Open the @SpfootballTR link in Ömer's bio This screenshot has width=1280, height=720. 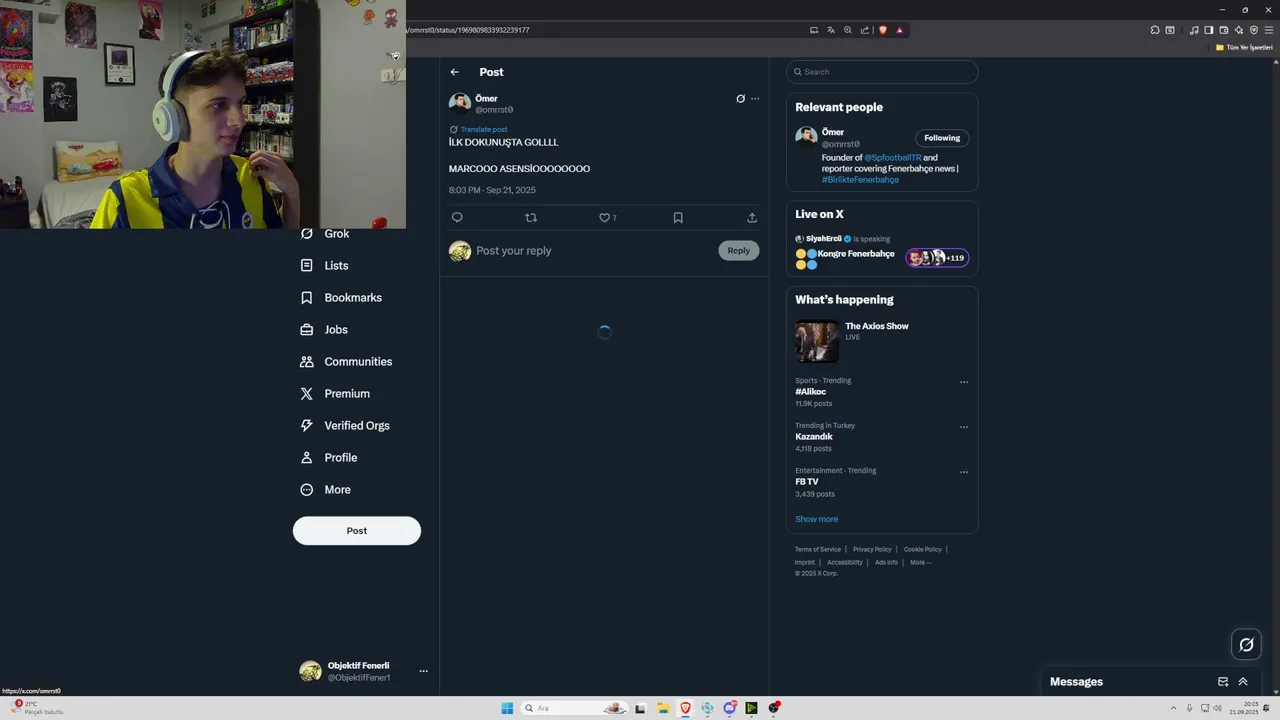[893, 158]
